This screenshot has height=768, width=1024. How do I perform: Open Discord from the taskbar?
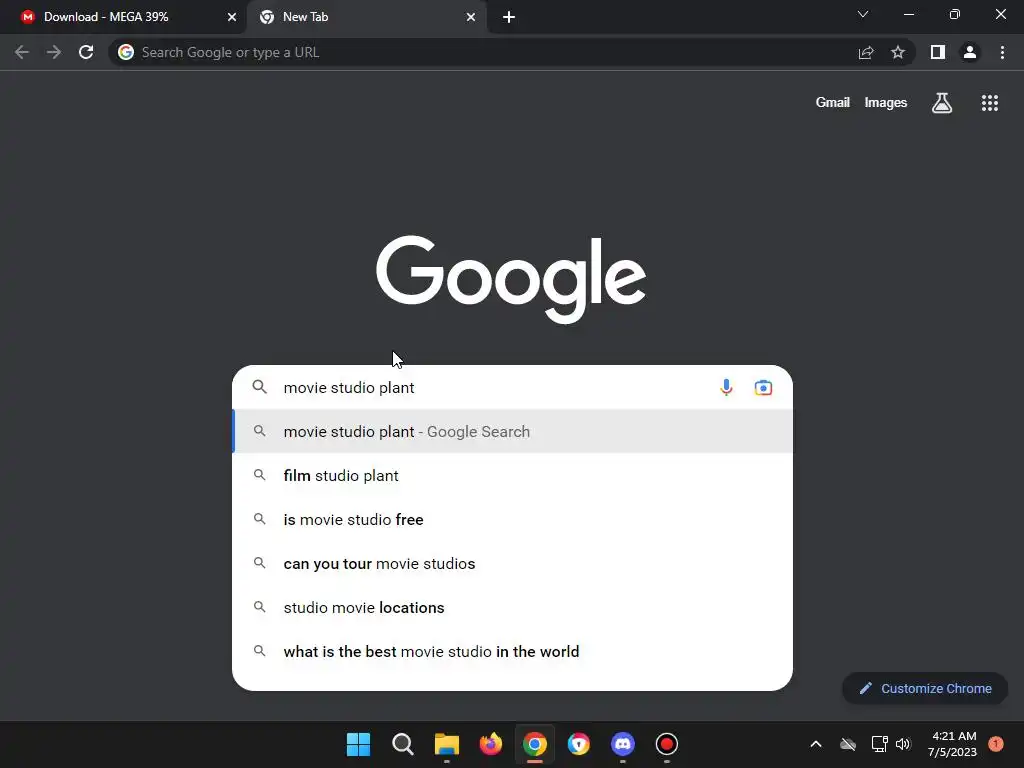point(622,744)
